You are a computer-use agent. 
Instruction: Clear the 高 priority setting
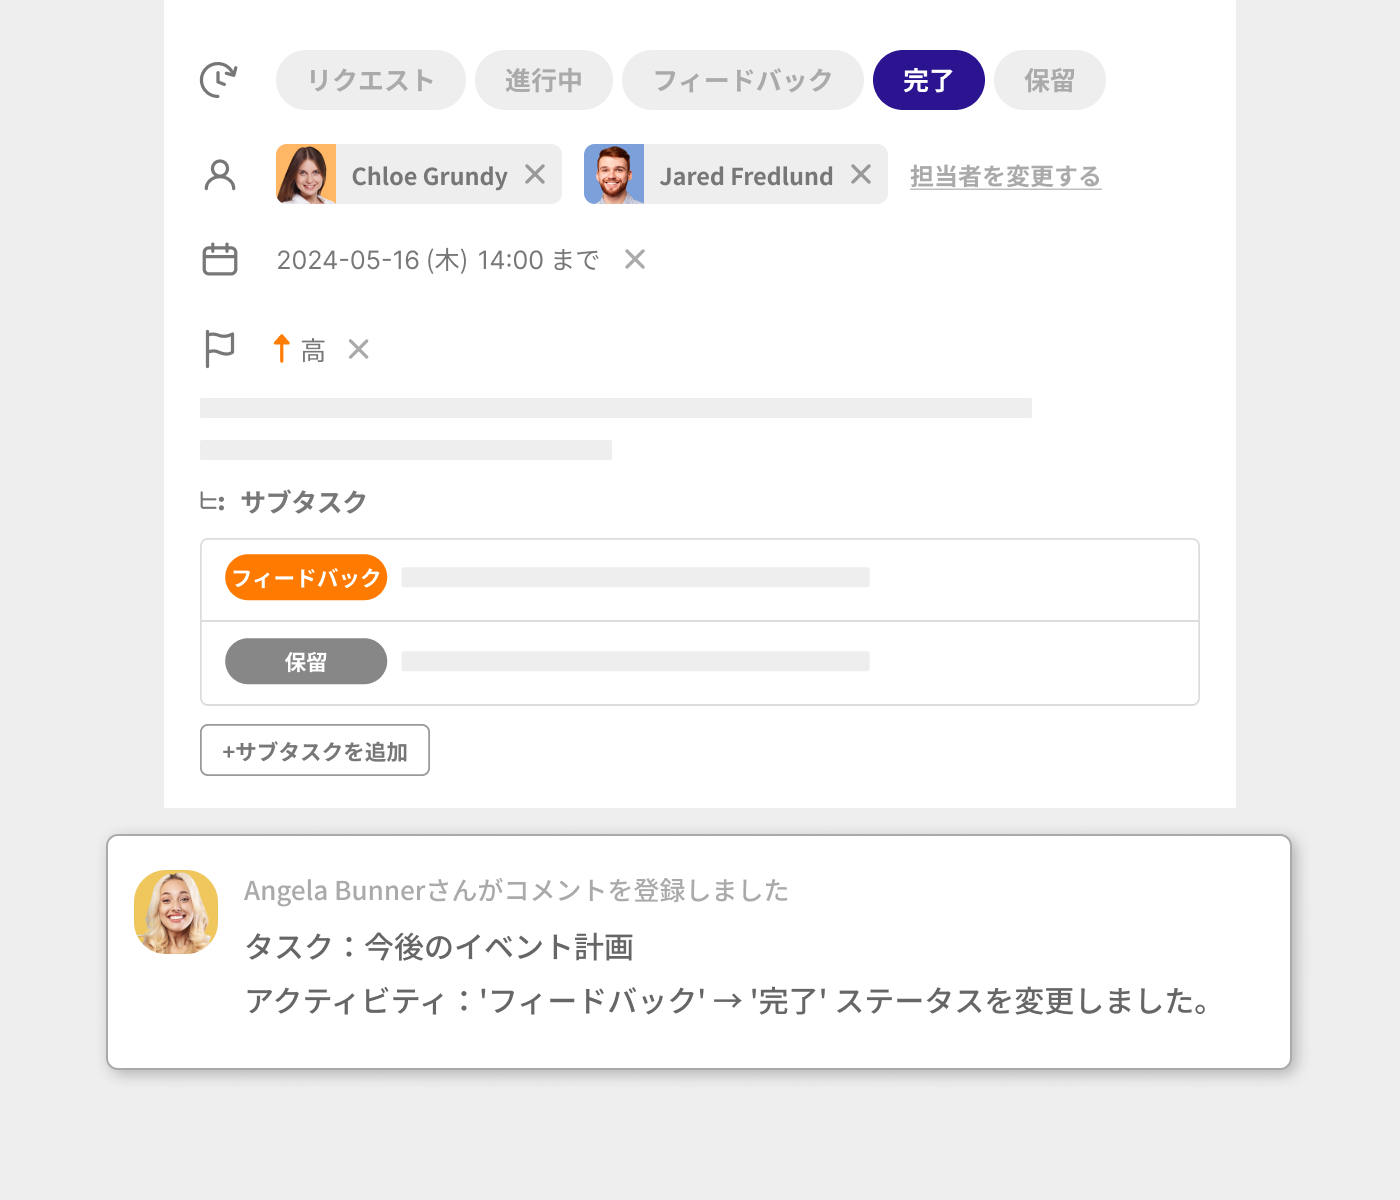358,349
